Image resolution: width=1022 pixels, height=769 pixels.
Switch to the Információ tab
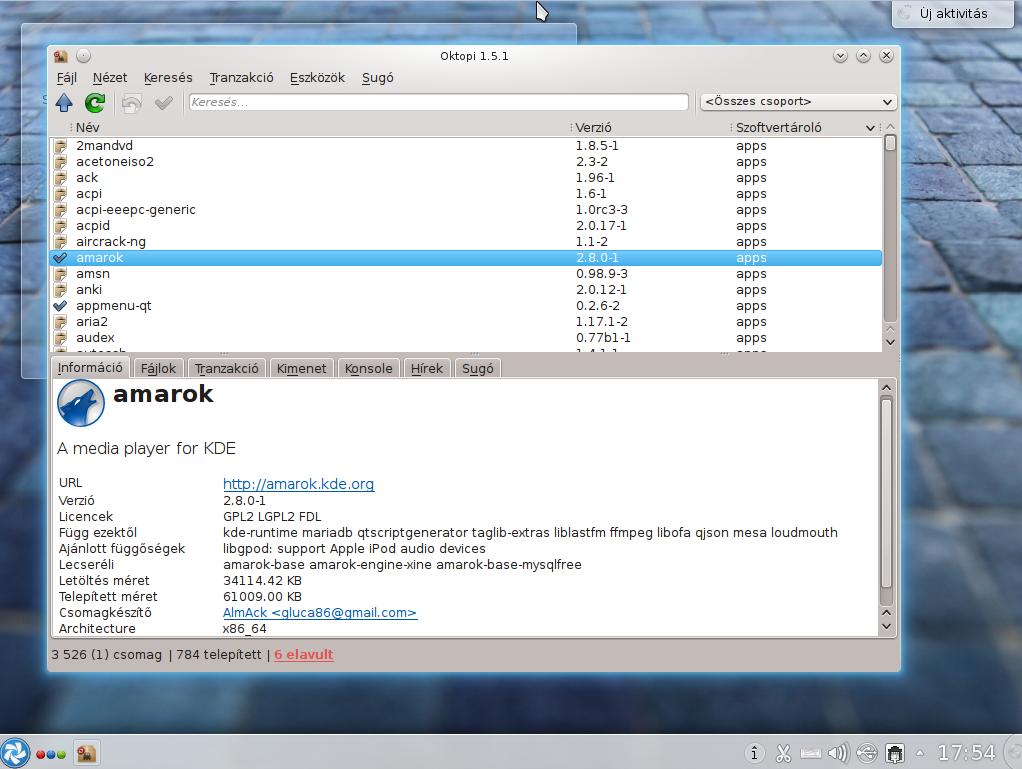coord(90,368)
